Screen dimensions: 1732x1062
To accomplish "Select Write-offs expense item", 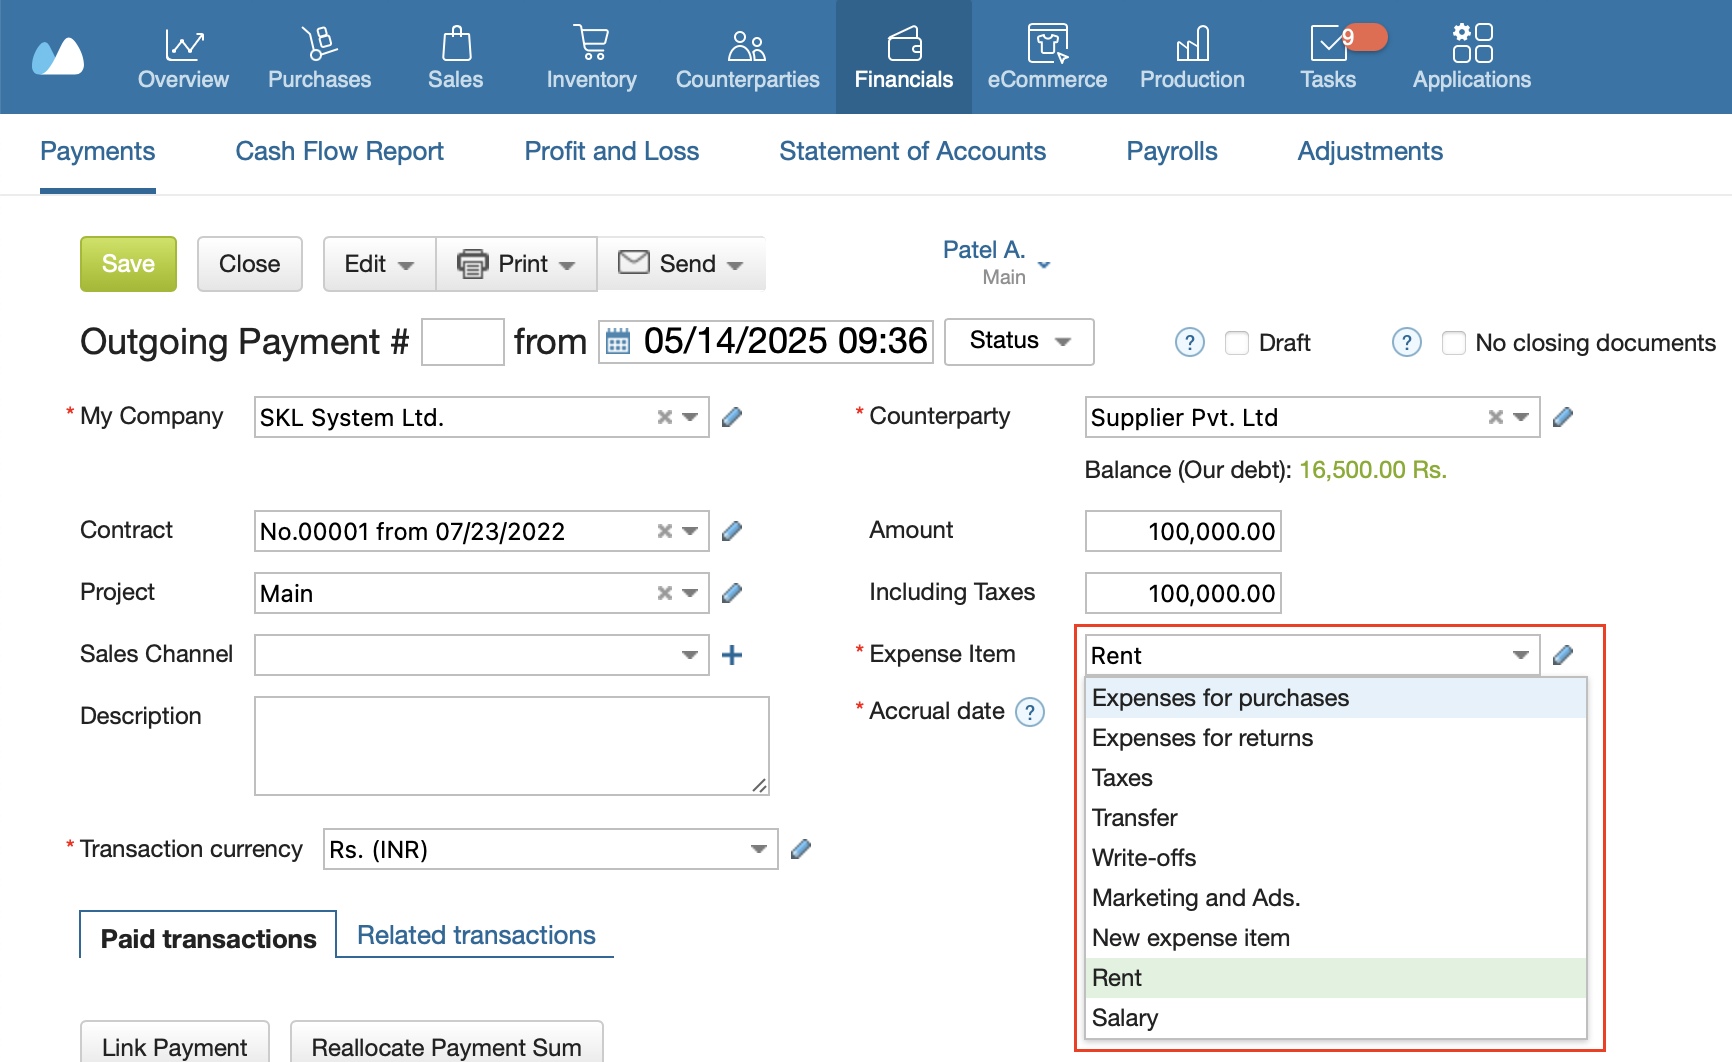I will point(1335,858).
